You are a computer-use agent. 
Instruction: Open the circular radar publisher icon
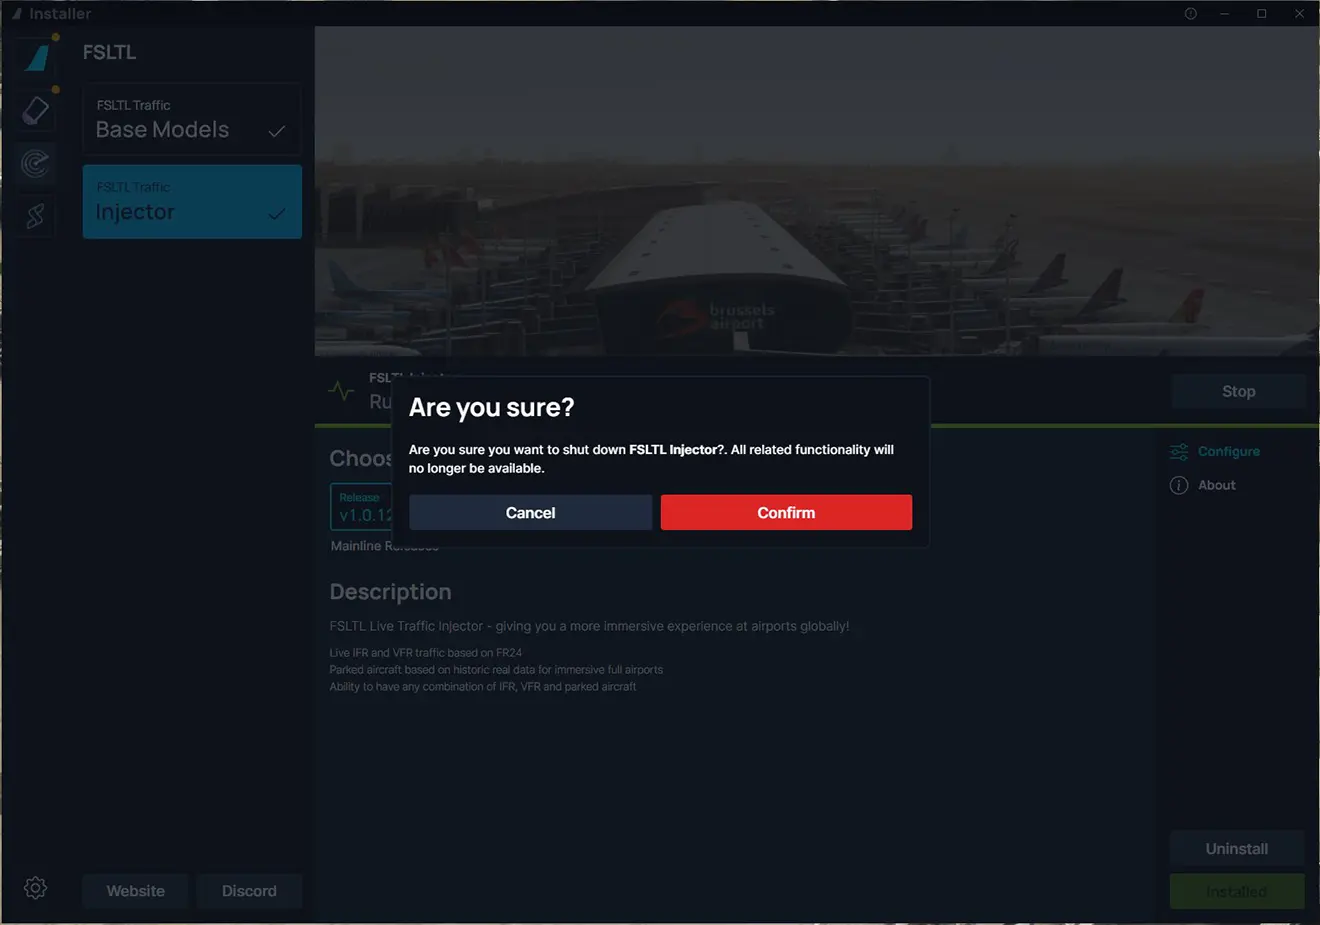(36, 163)
